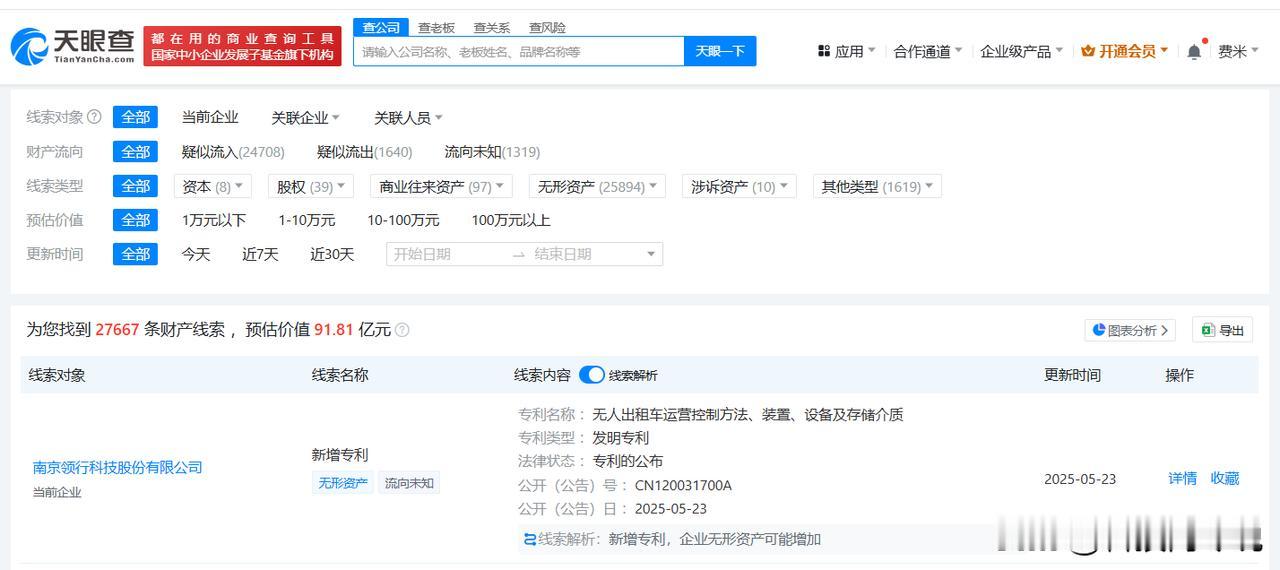
Task: Switch to the 查关系 tab
Action: pos(492,28)
